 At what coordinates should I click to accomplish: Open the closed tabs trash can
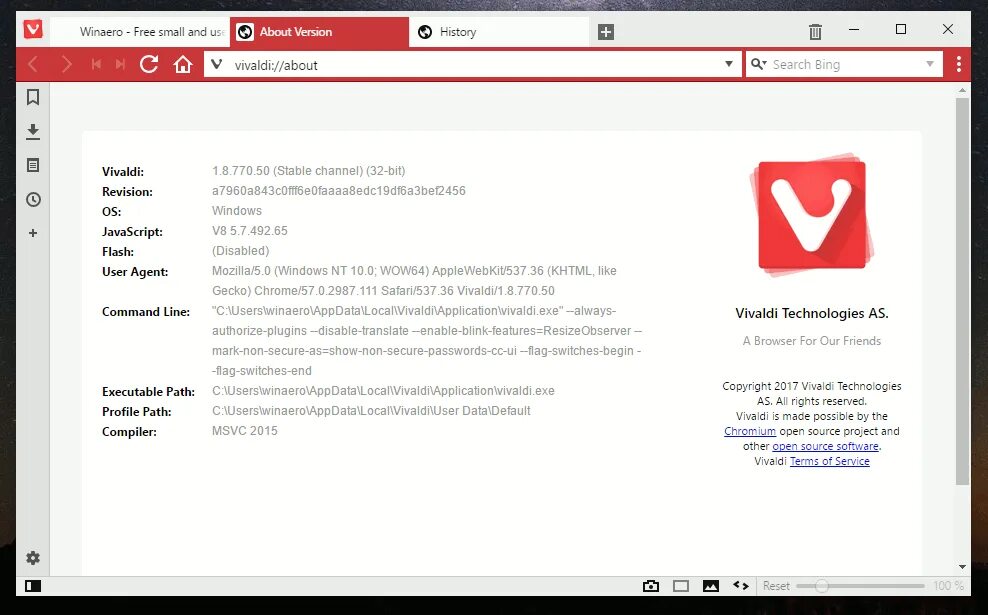pos(815,32)
